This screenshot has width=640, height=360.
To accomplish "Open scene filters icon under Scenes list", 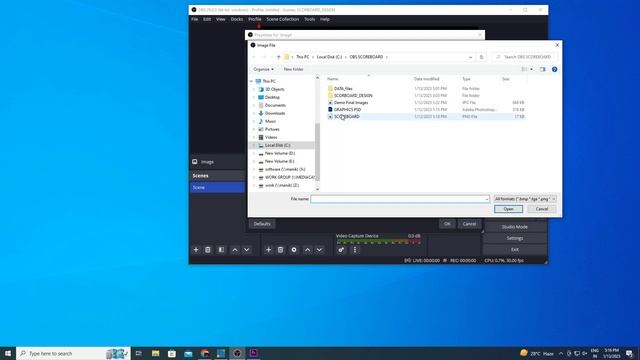I will pyautogui.click(x=221, y=250).
